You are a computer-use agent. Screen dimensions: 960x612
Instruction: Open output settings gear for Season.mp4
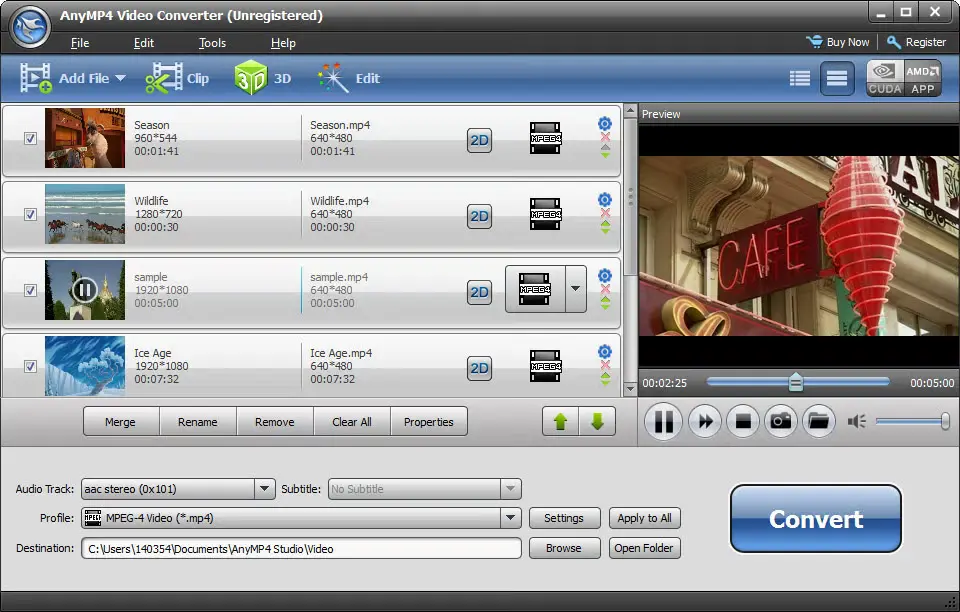pos(604,122)
